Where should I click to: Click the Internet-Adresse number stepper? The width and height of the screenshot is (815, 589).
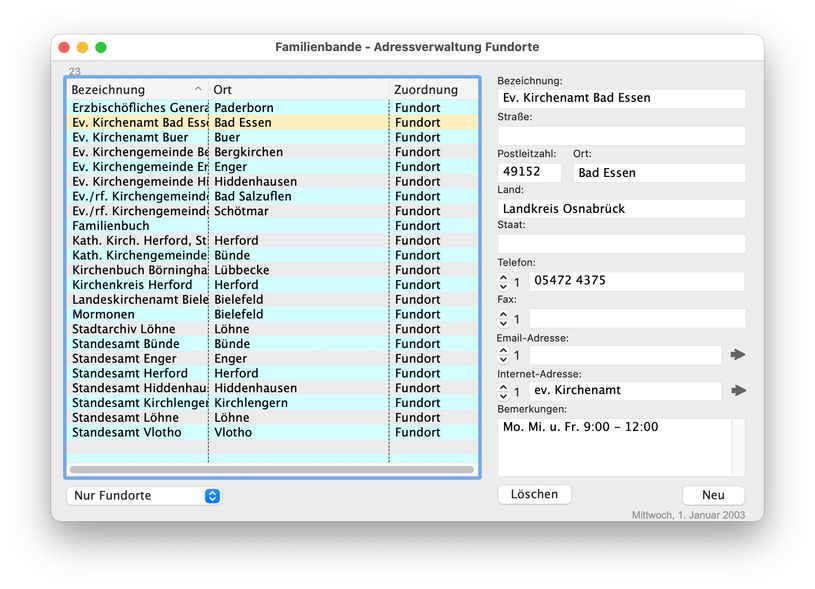504,391
